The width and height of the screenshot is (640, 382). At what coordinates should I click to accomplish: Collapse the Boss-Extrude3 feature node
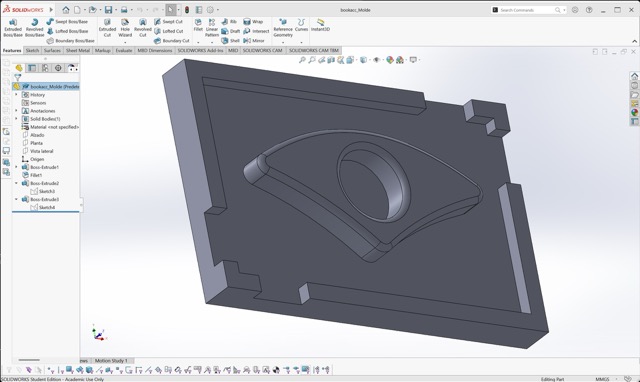coord(16,199)
